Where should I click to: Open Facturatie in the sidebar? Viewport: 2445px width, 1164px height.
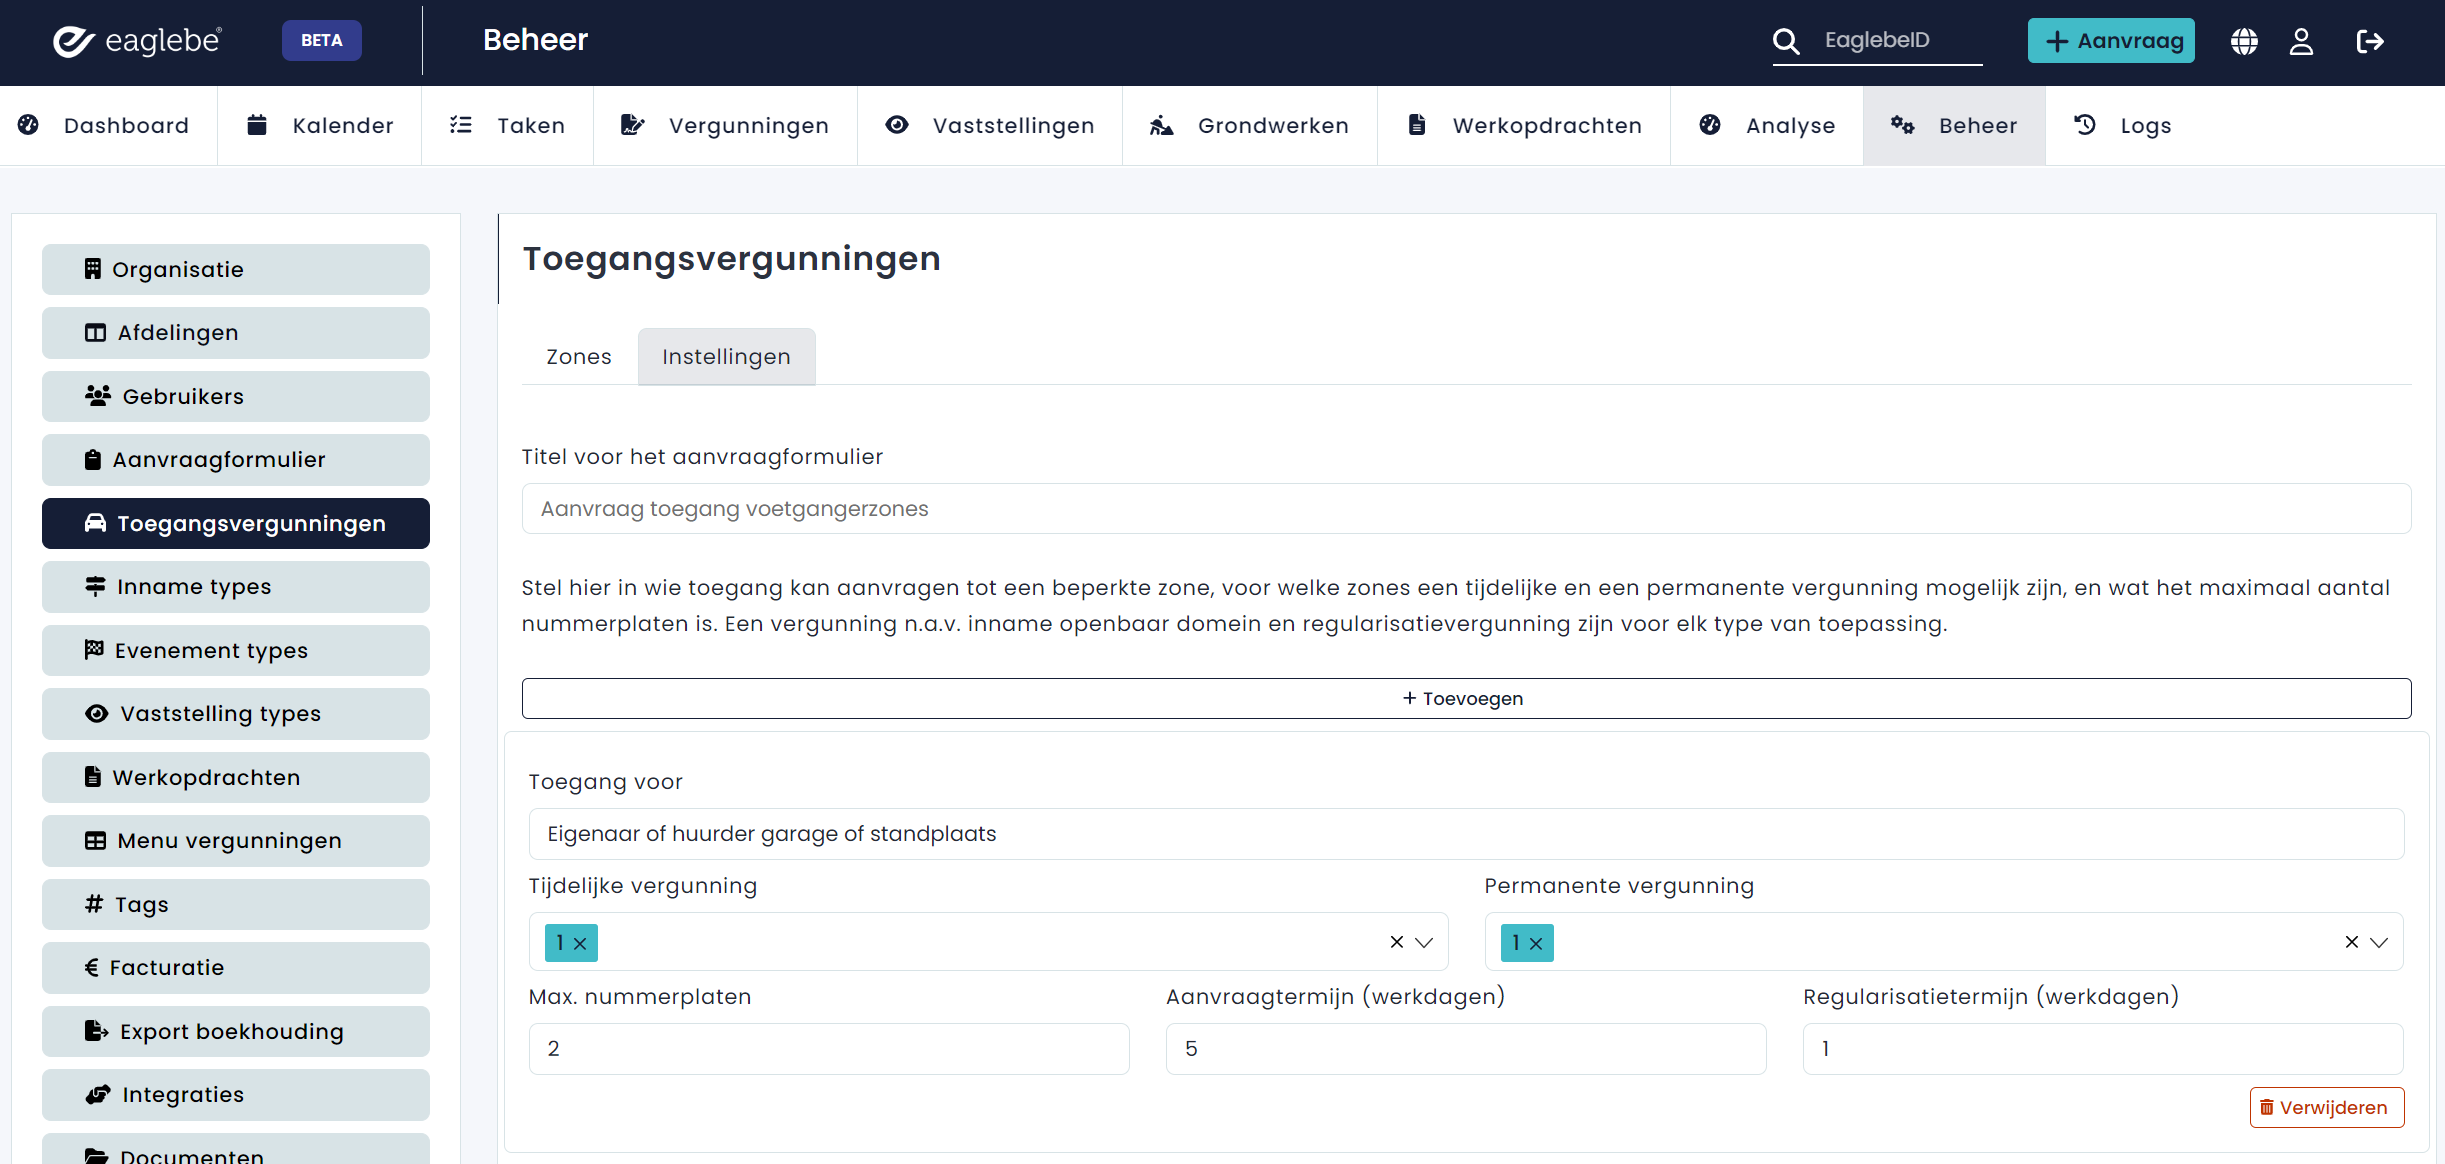tap(236, 967)
